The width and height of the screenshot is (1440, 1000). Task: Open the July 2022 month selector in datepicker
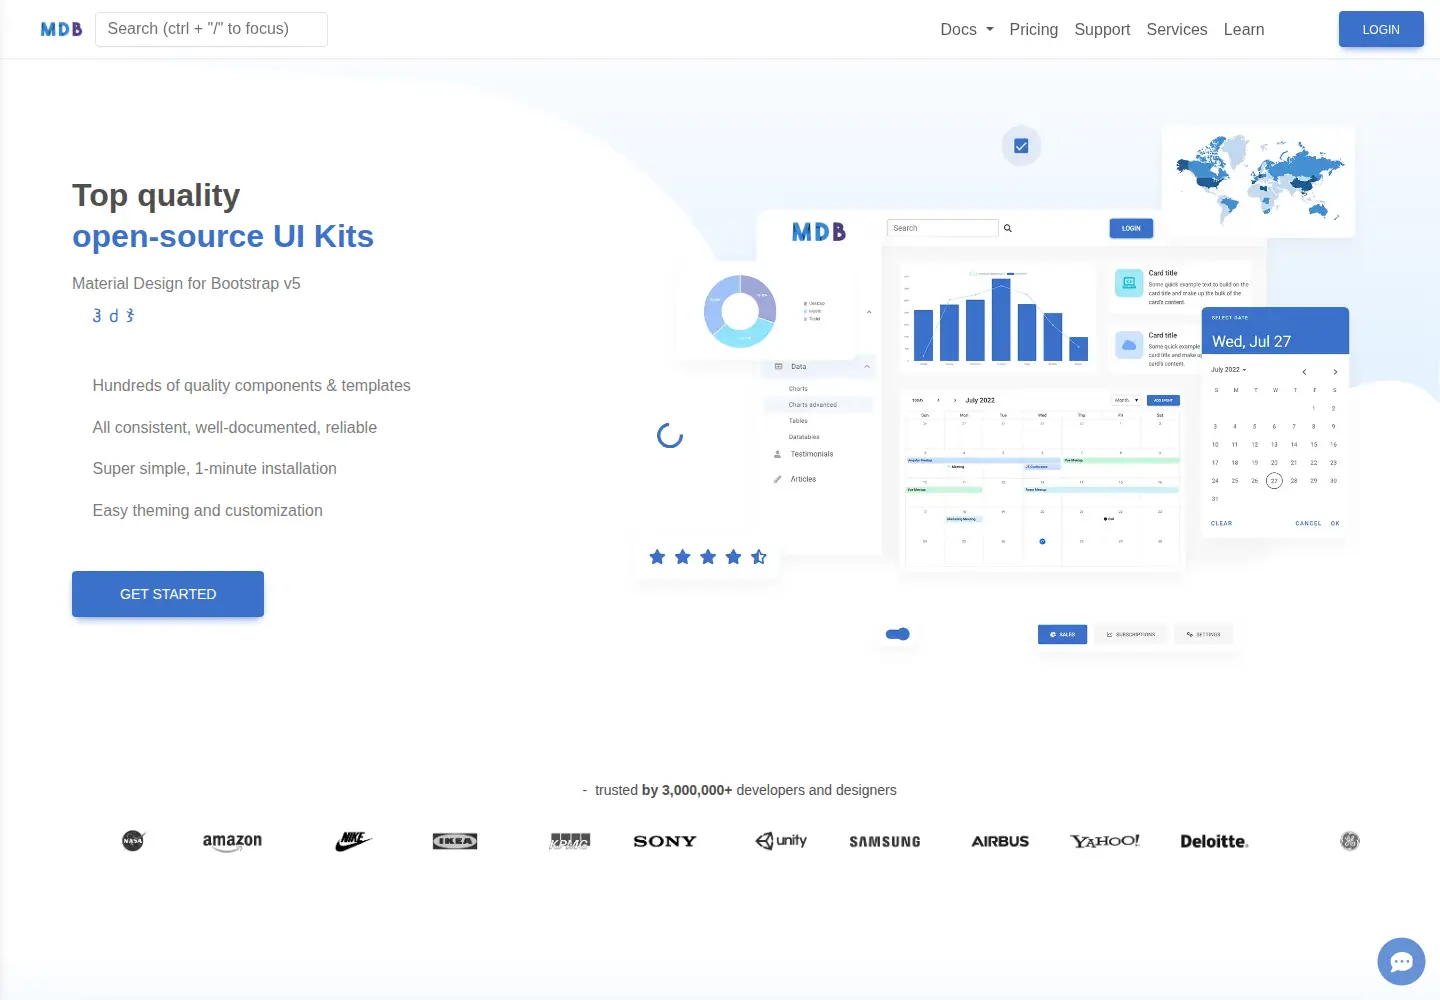coord(1229,370)
